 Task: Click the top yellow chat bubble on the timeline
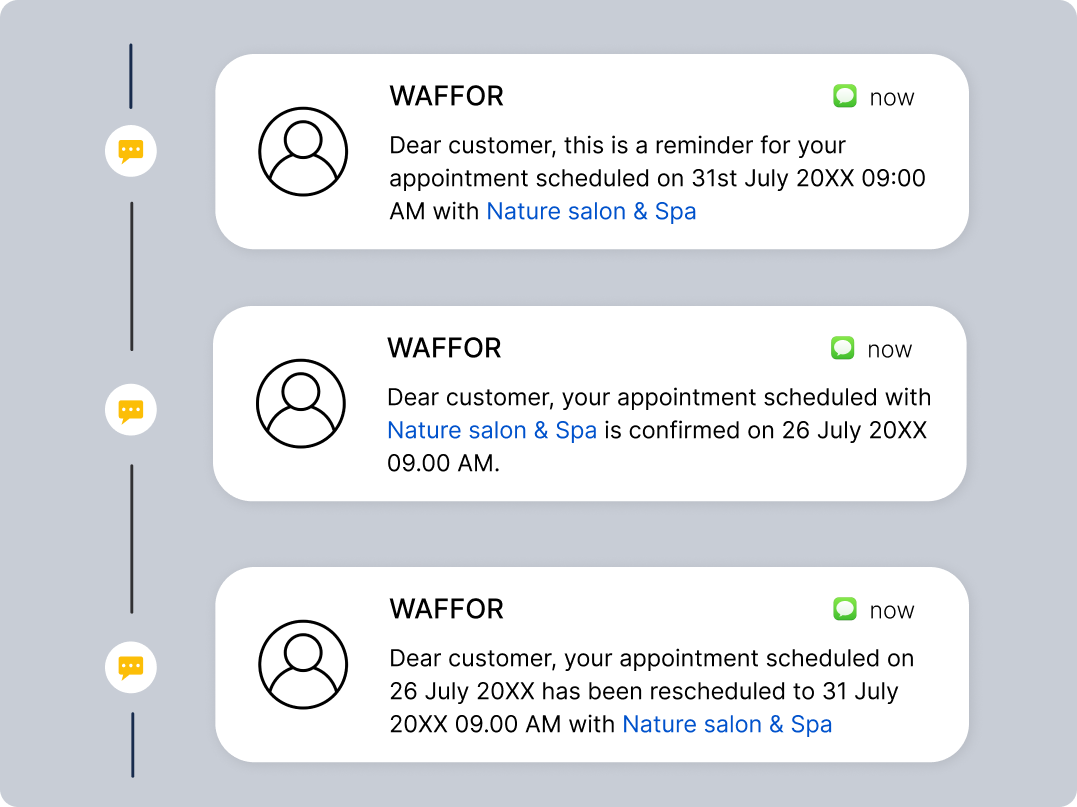pos(131,151)
